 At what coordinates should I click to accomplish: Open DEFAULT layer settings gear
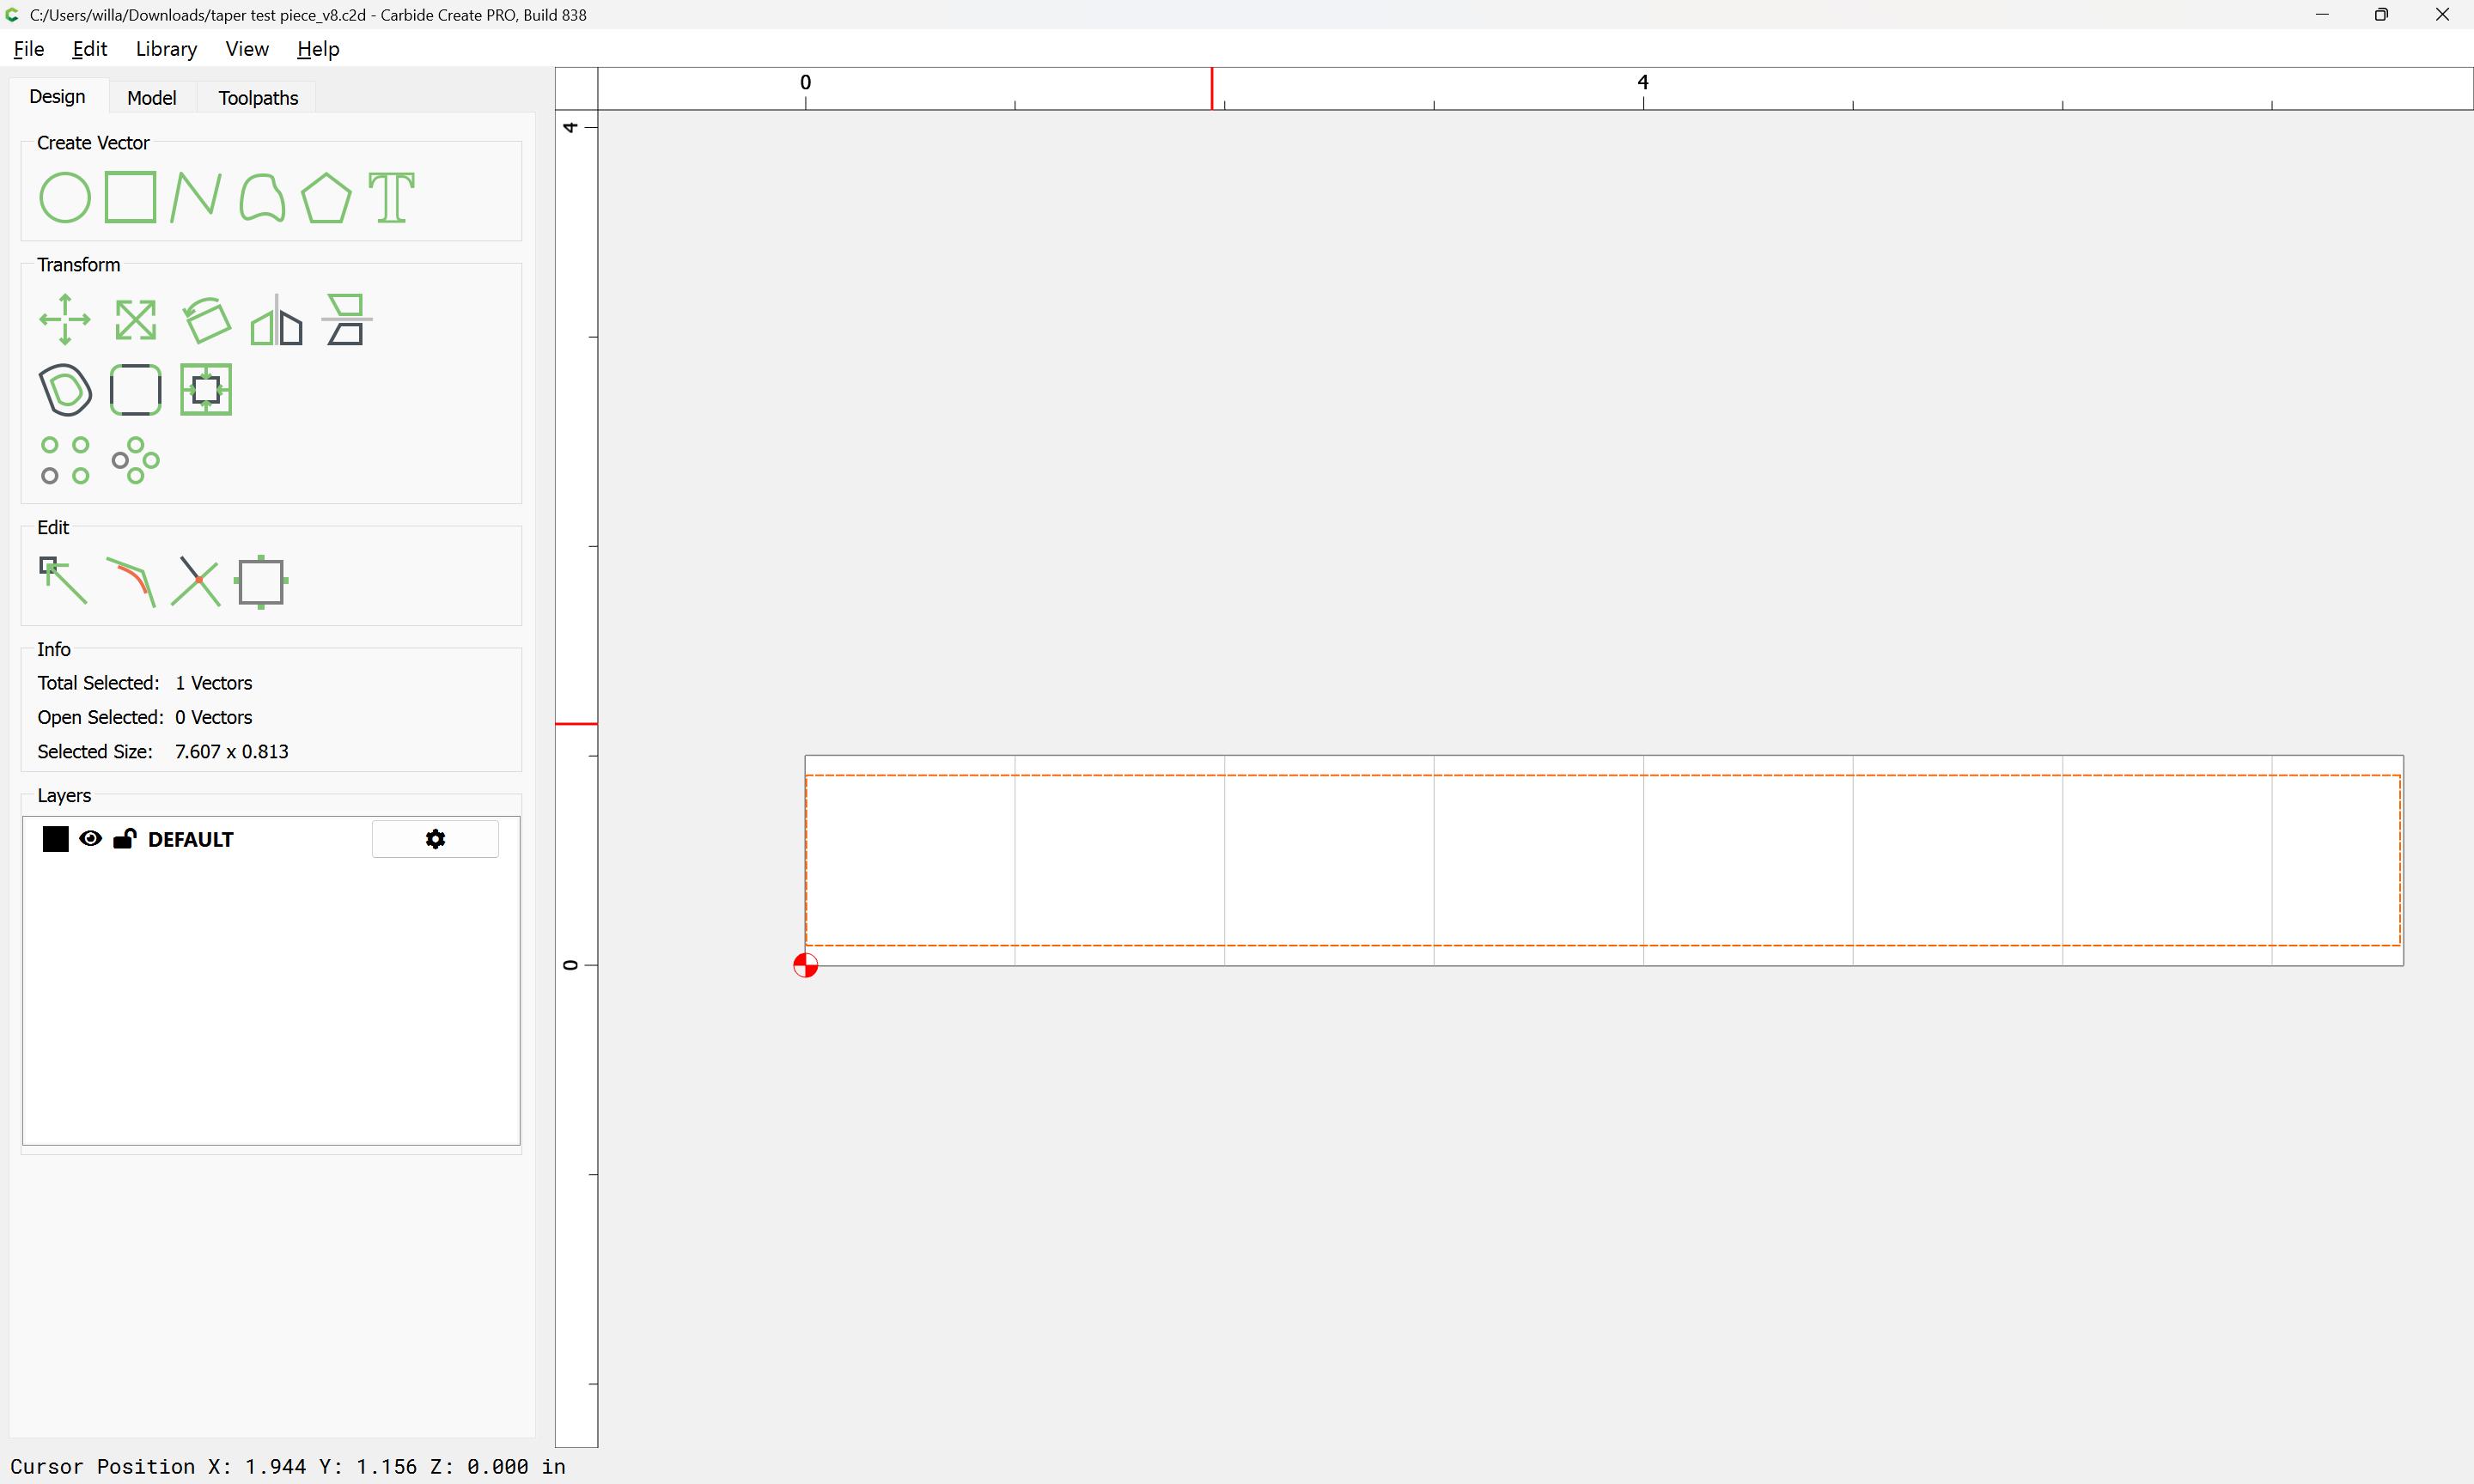435,839
